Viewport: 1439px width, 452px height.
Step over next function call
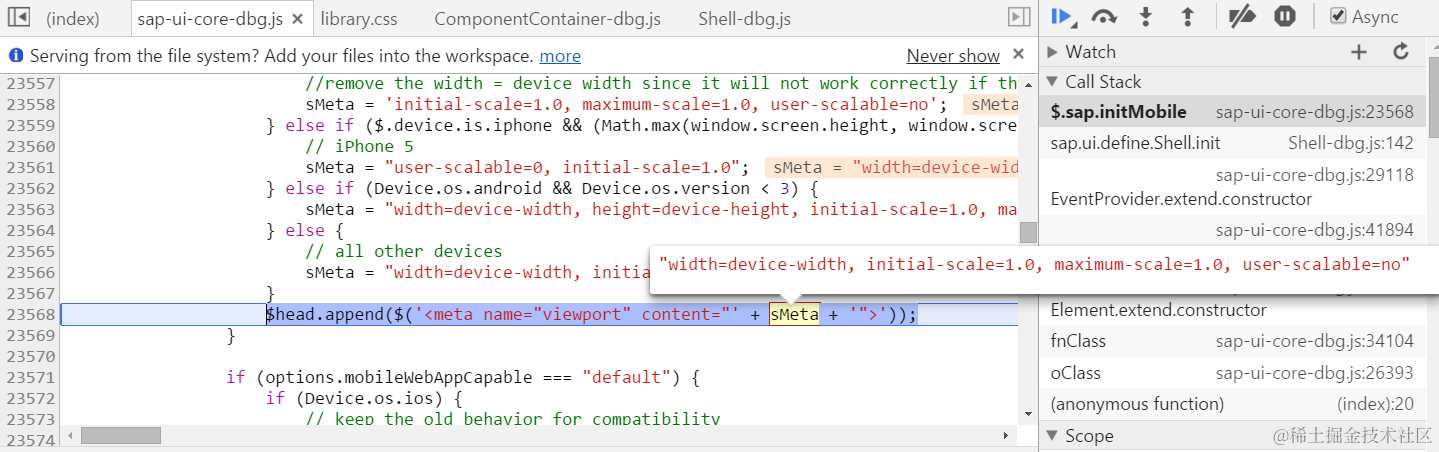click(1104, 16)
